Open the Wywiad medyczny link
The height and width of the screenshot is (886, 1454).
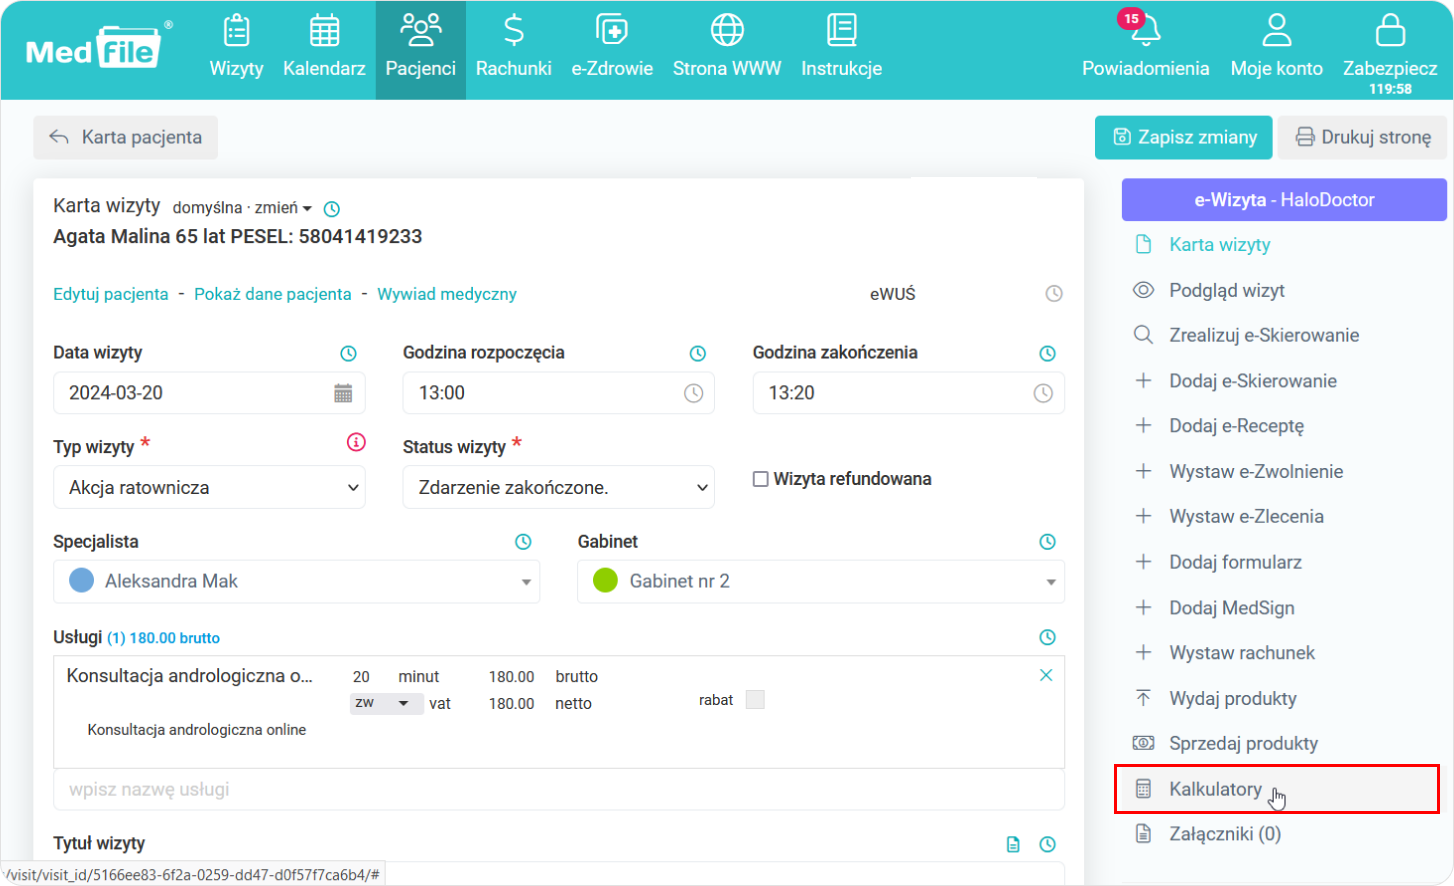click(x=447, y=294)
